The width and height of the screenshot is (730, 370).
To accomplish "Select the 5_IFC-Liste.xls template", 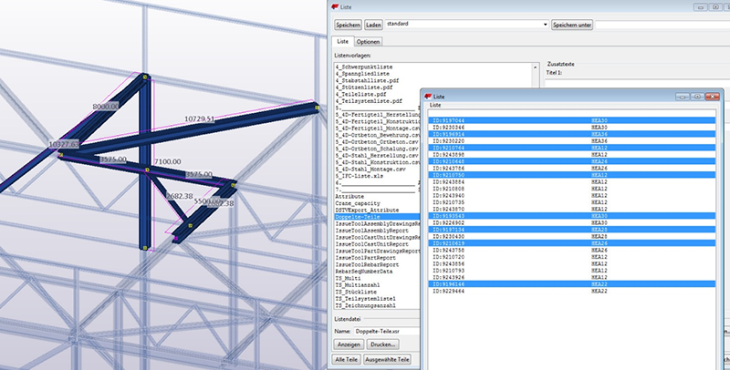I will (x=359, y=176).
